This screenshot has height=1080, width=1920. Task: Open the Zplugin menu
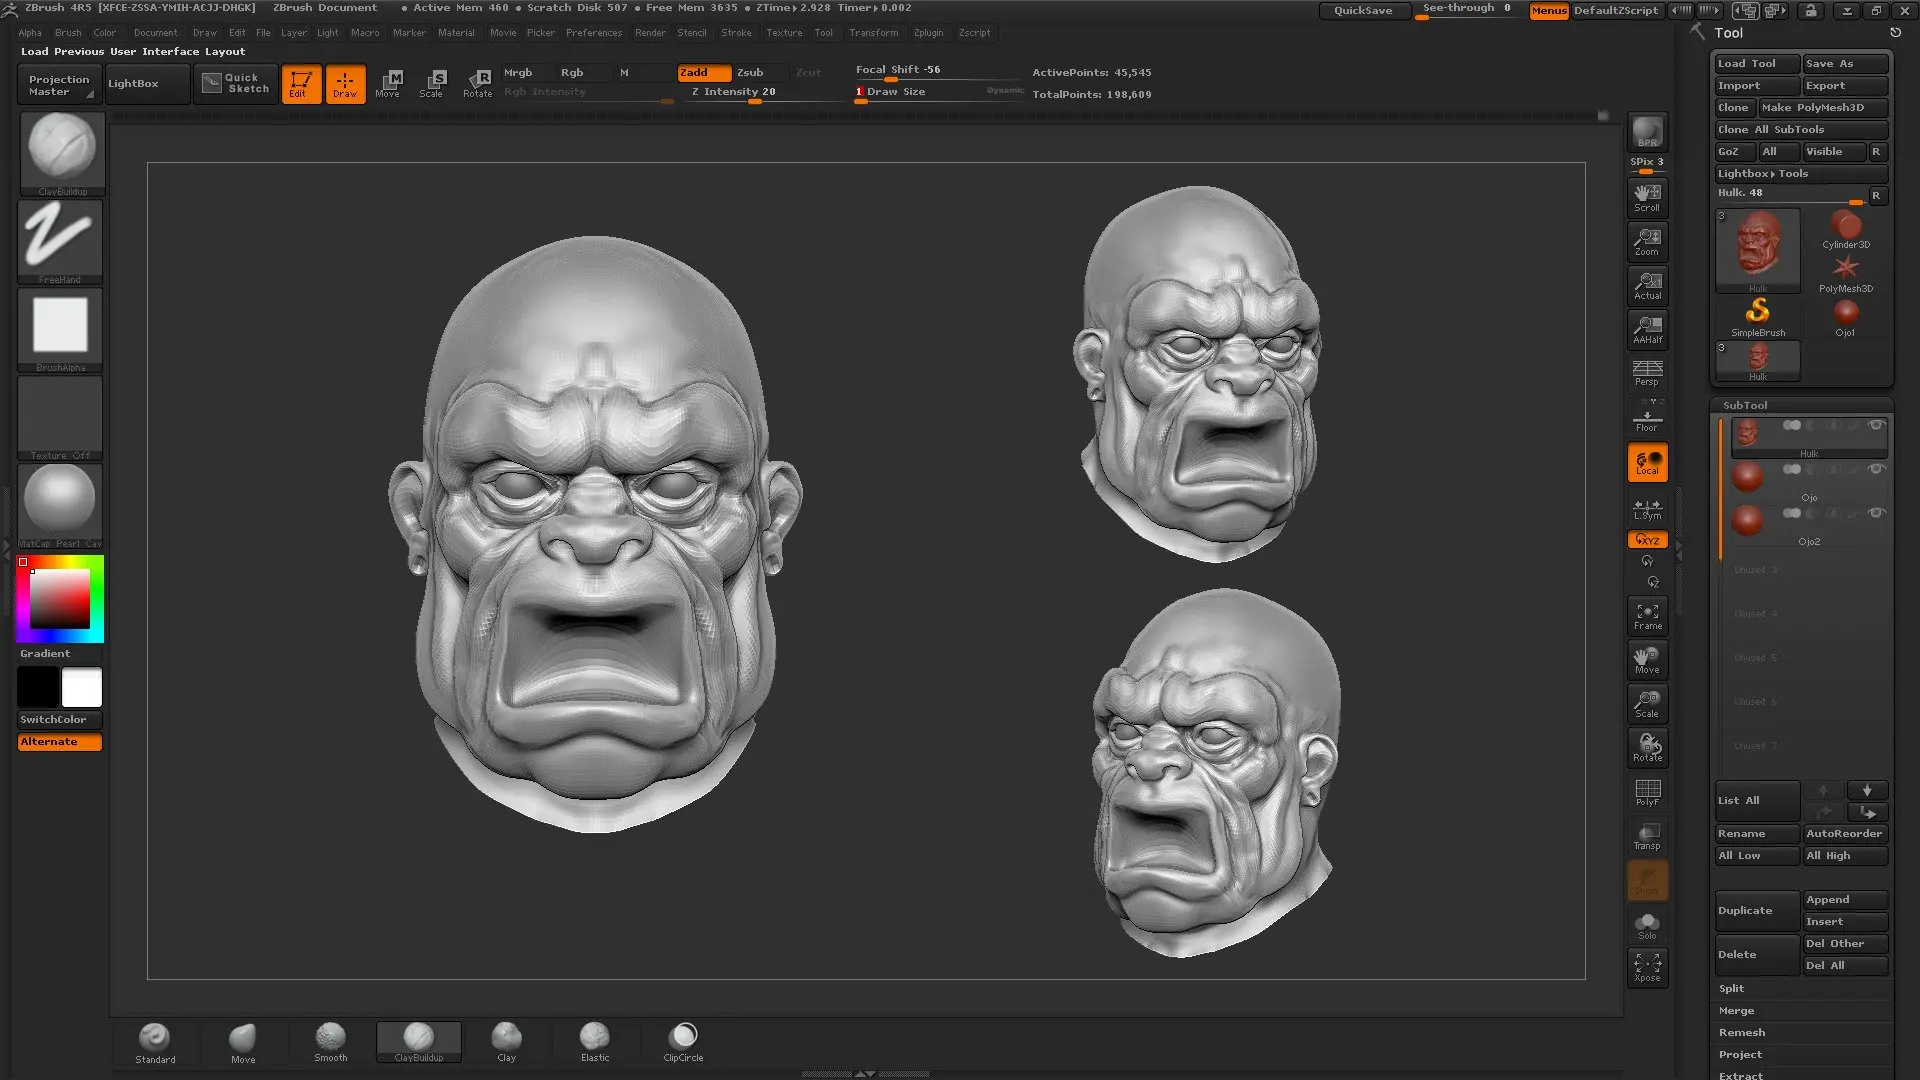[928, 32]
